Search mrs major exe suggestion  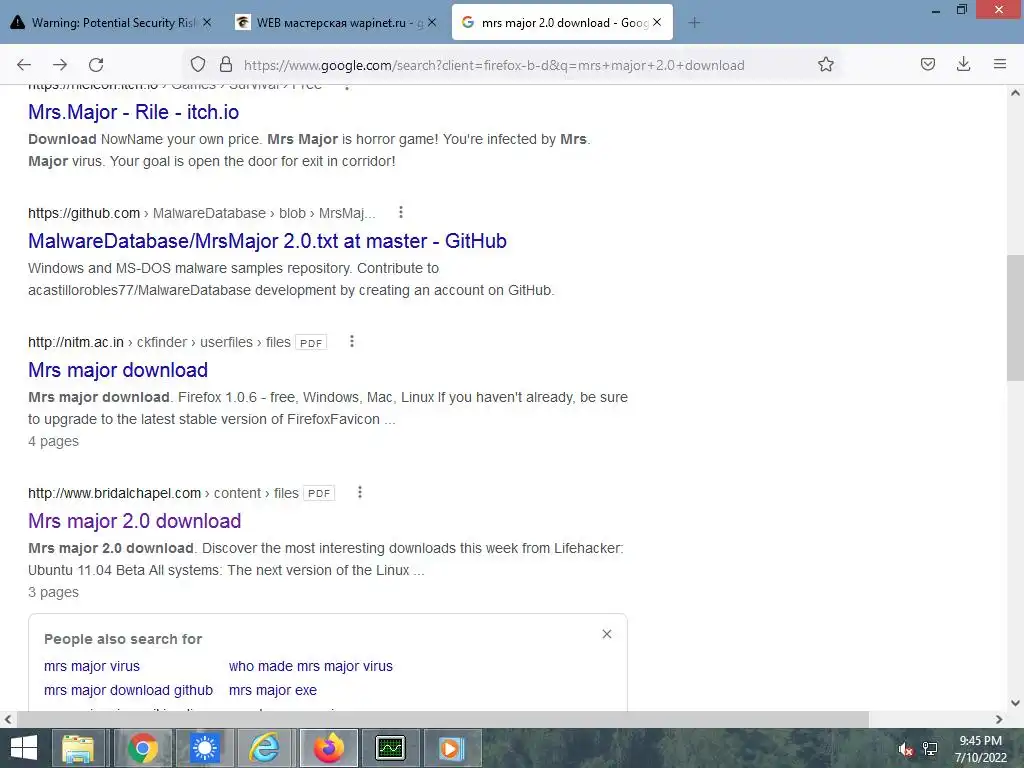273,690
